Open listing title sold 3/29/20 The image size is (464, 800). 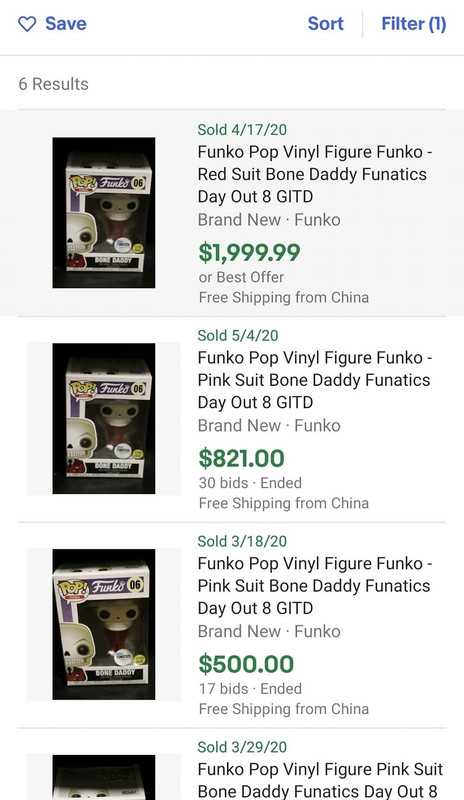tap(320, 780)
